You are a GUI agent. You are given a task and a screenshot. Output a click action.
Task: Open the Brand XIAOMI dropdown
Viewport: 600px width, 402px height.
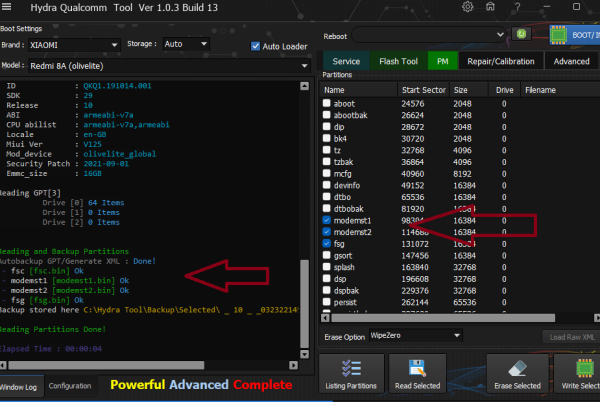point(74,45)
